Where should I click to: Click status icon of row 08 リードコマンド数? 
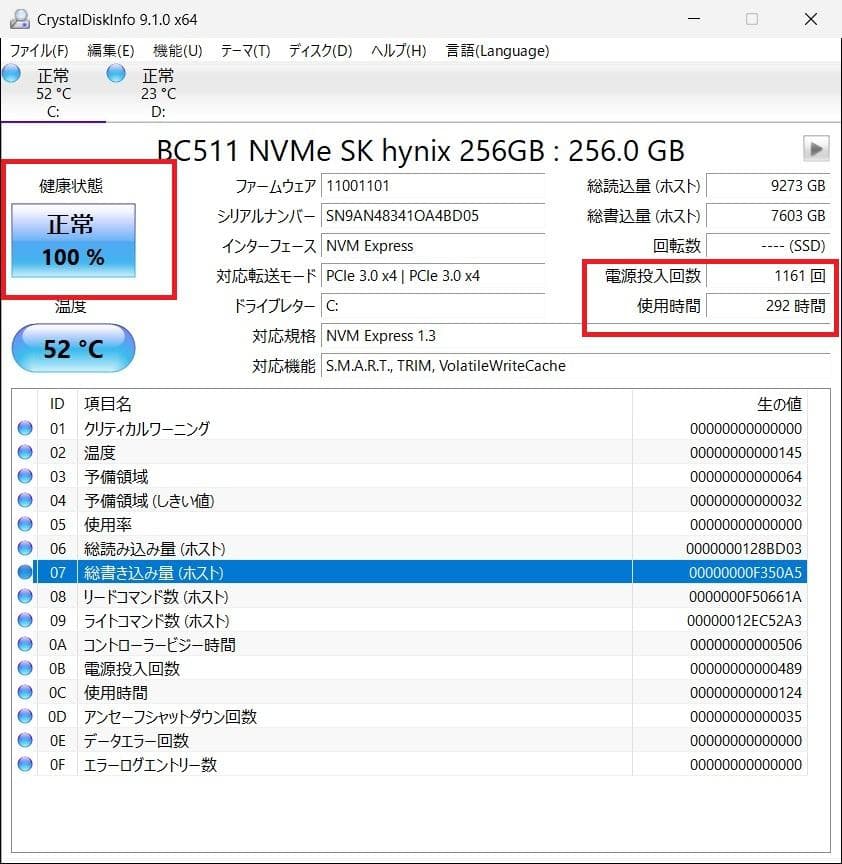25,596
